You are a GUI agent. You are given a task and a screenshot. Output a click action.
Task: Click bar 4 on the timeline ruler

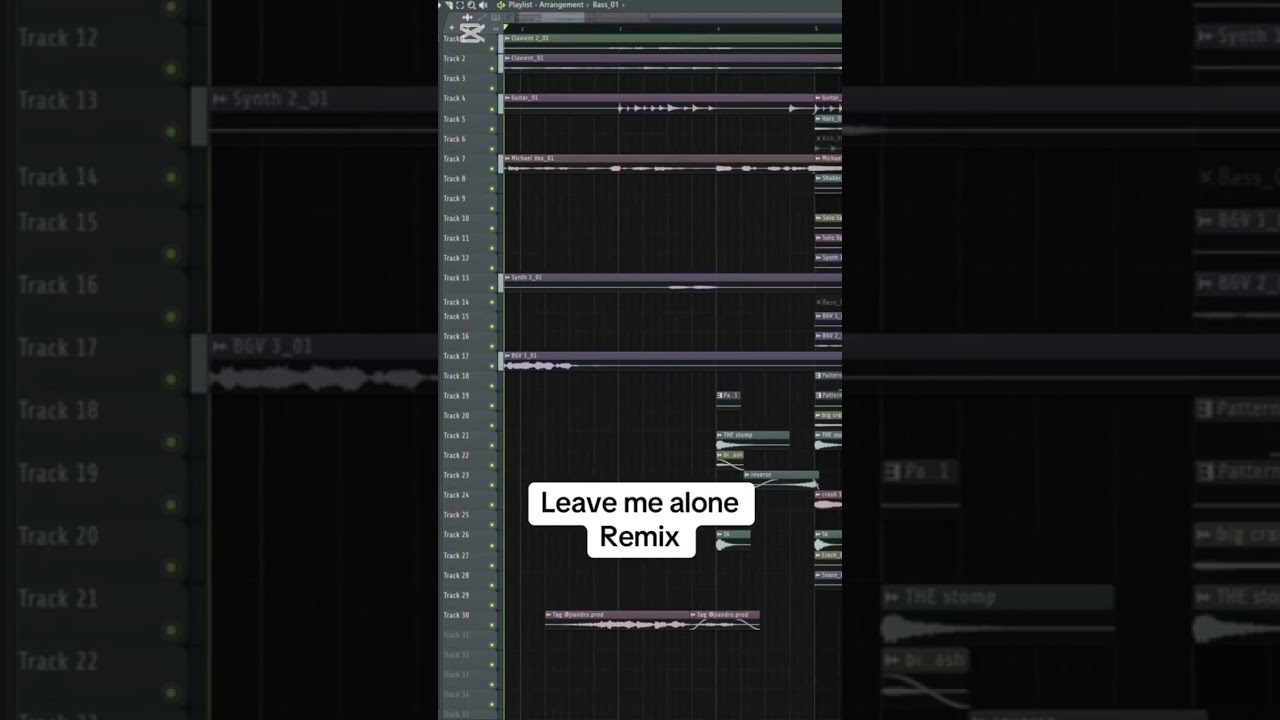(718, 28)
